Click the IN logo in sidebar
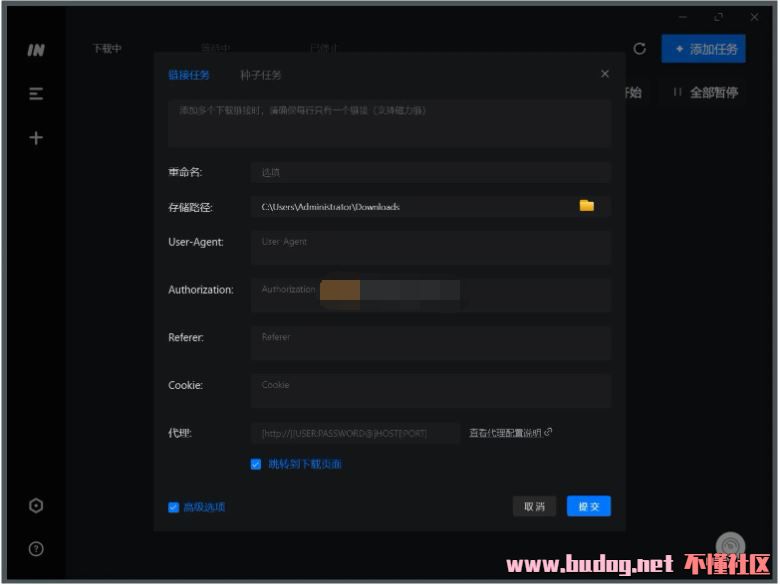Image resolution: width=780 pixels, height=585 pixels. coord(36,50)
